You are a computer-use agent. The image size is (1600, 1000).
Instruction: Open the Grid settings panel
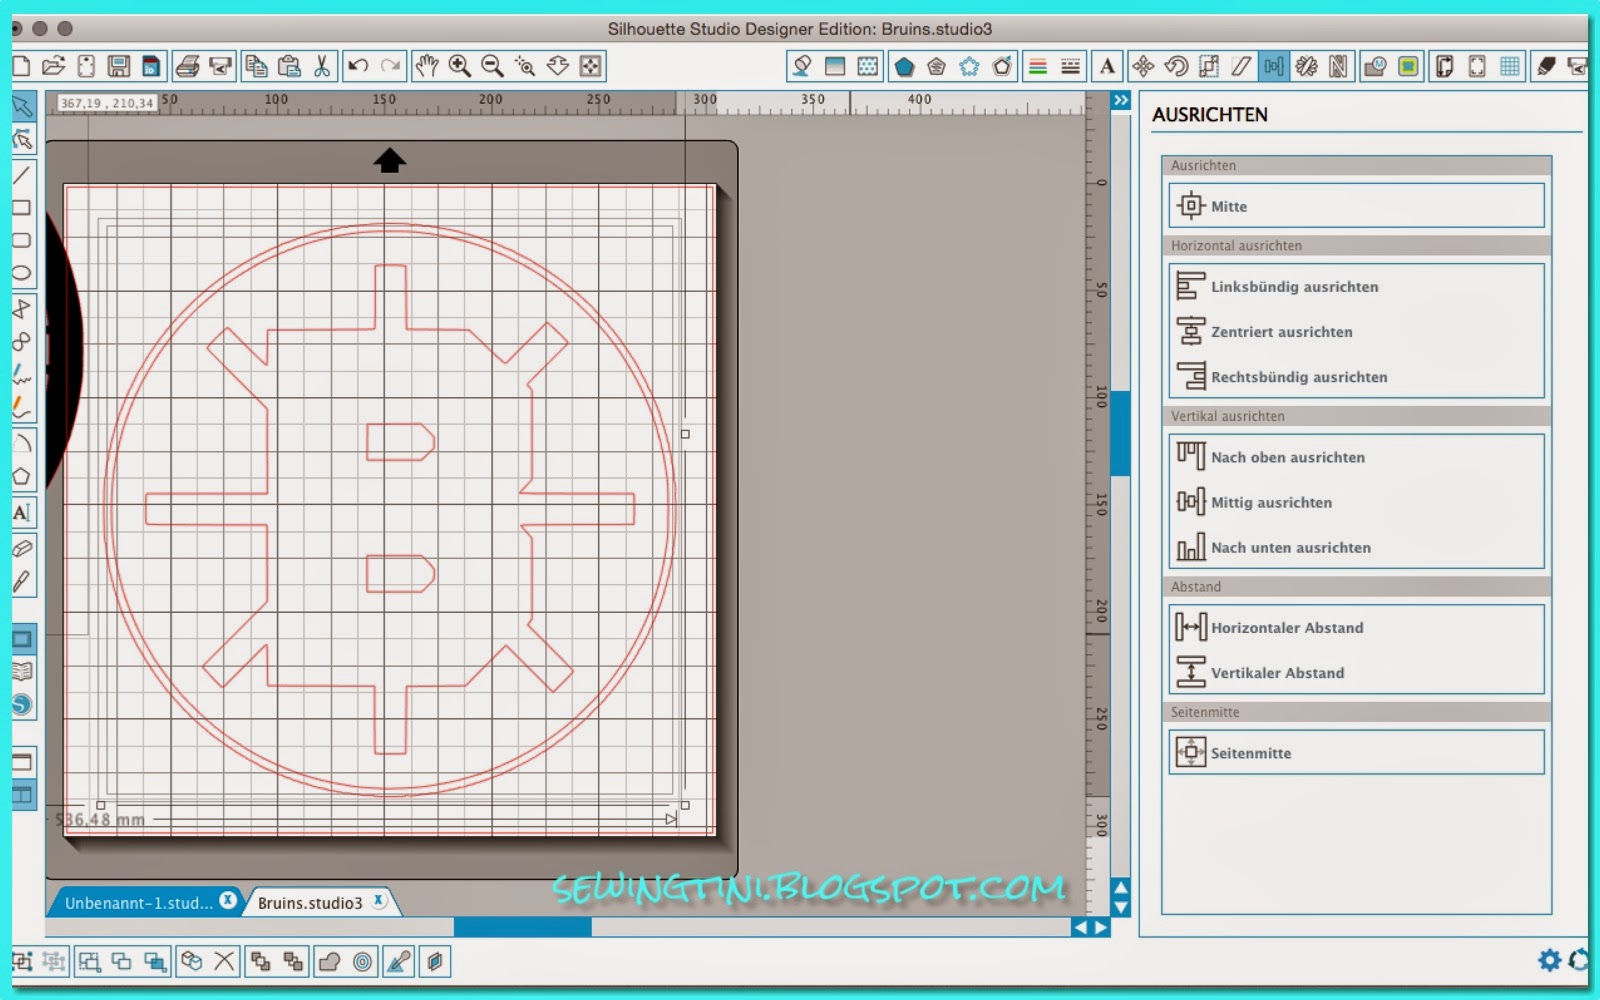(1510, 66)
